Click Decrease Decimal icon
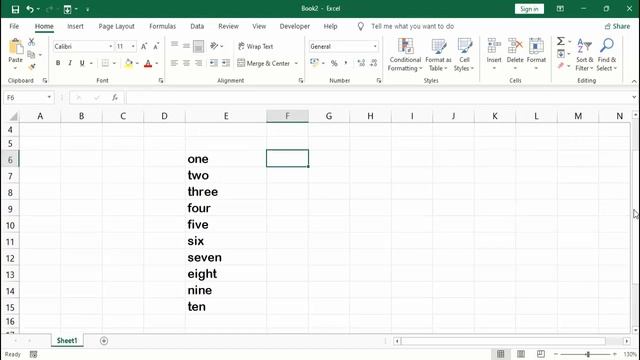Image resolution: width=640 pixels, height=360 pixels. click(374, 63)
